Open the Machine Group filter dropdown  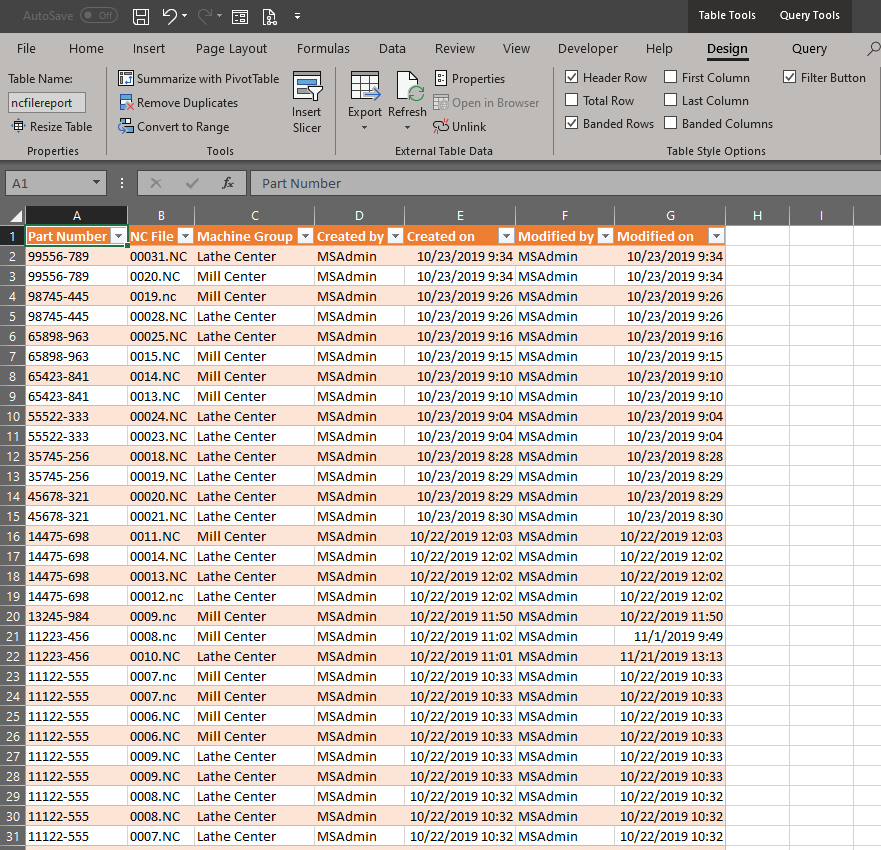[x=305, y=236]
